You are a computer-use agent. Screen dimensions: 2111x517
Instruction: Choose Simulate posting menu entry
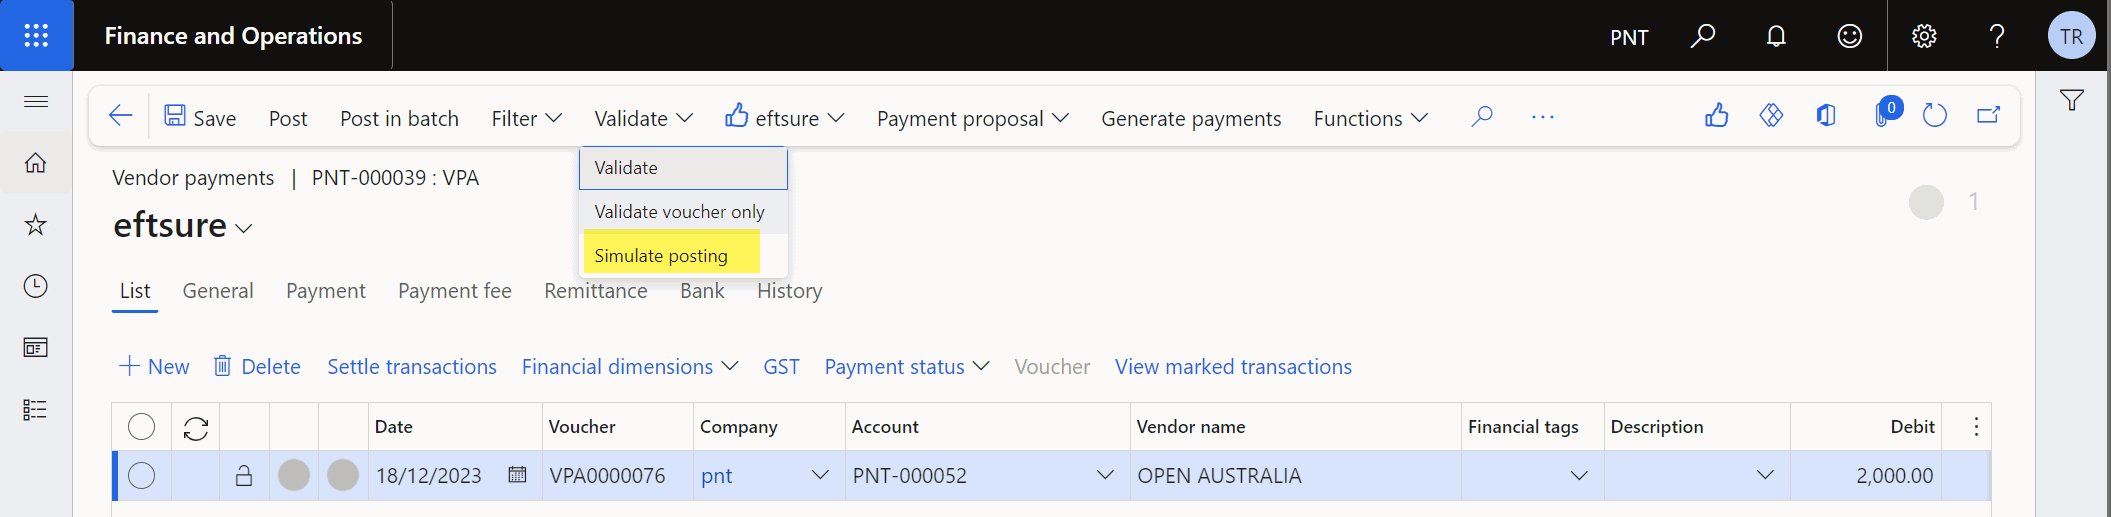click(661, 255)
